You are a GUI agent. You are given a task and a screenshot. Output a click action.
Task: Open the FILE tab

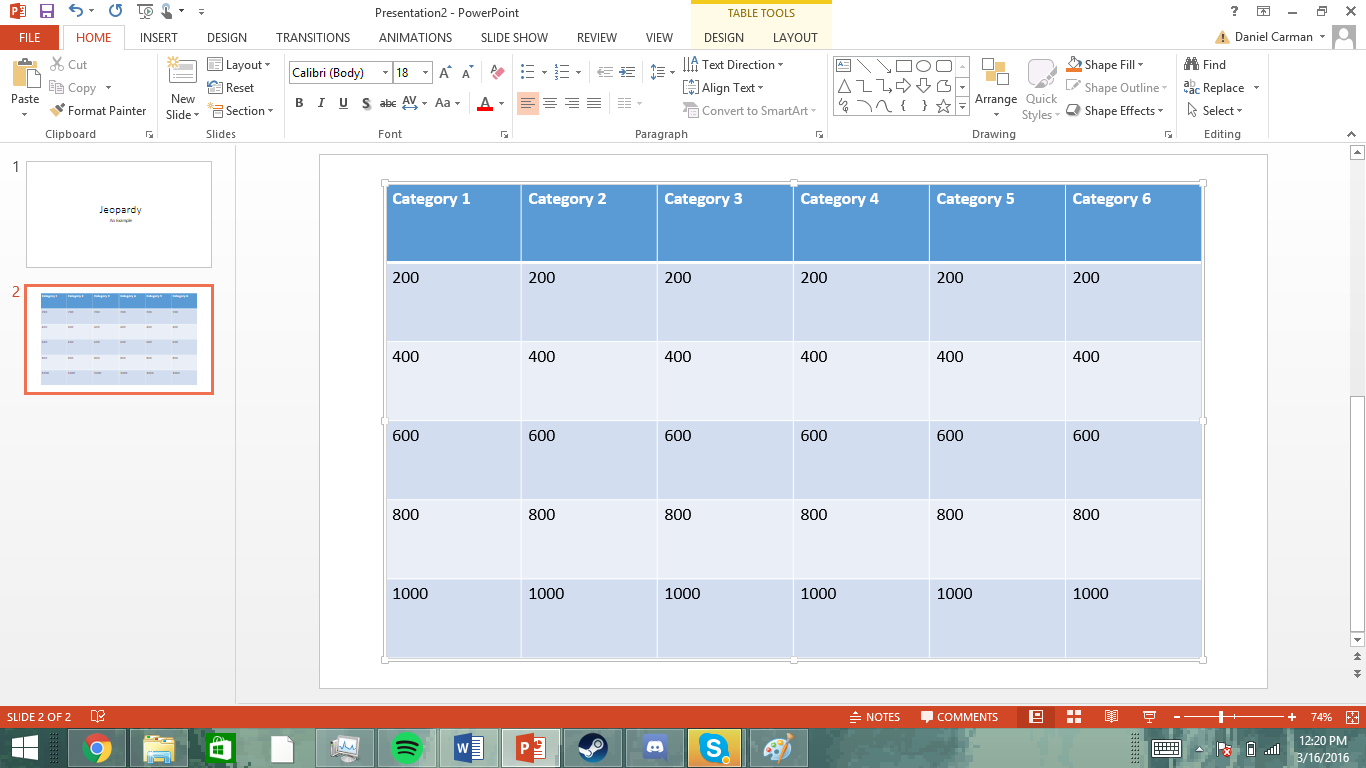click(x=30, y=38)
